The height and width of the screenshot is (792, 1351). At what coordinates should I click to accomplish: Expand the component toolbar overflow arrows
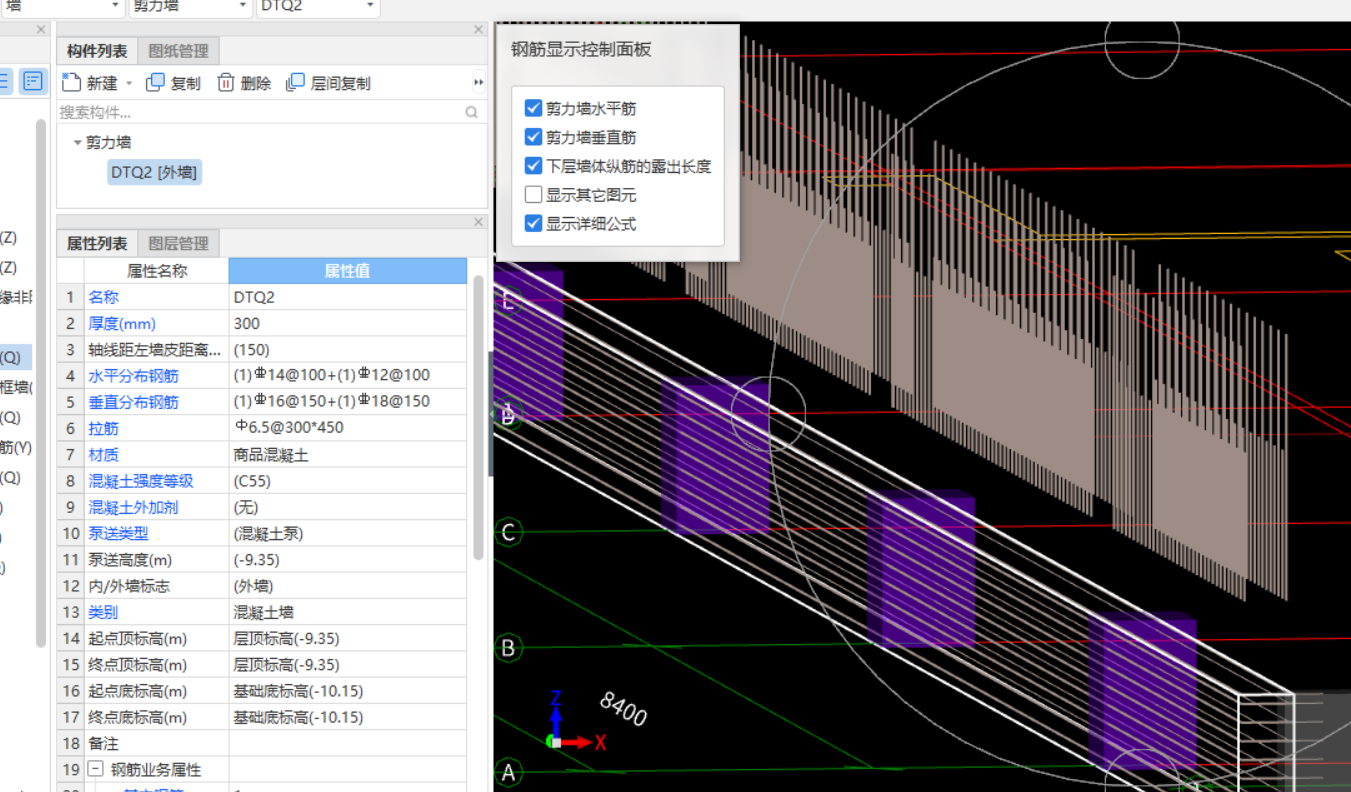[479, 83]
